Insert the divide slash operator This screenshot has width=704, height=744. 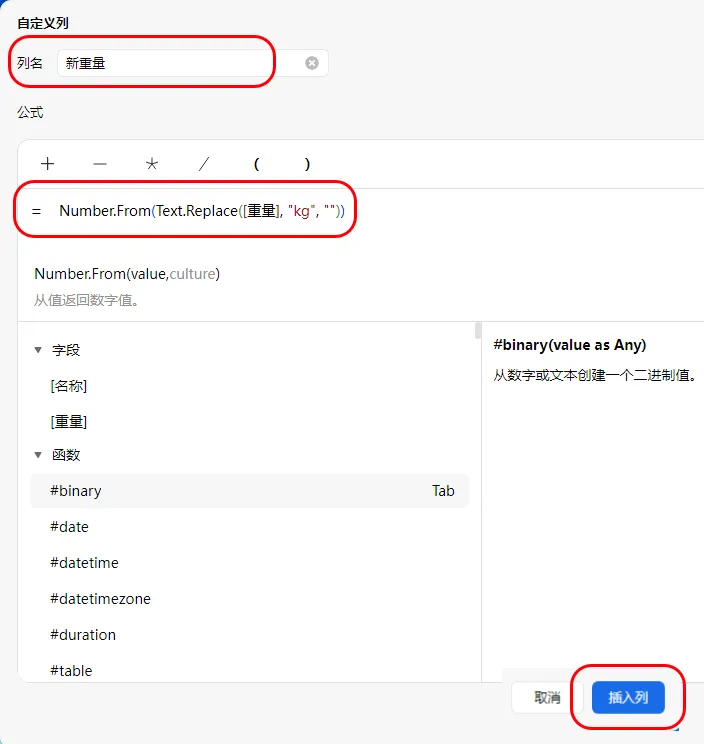pos(204,164)
